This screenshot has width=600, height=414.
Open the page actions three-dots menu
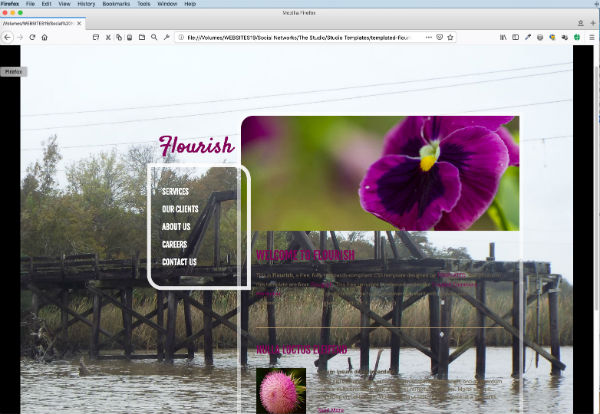[x=429, y=37]
